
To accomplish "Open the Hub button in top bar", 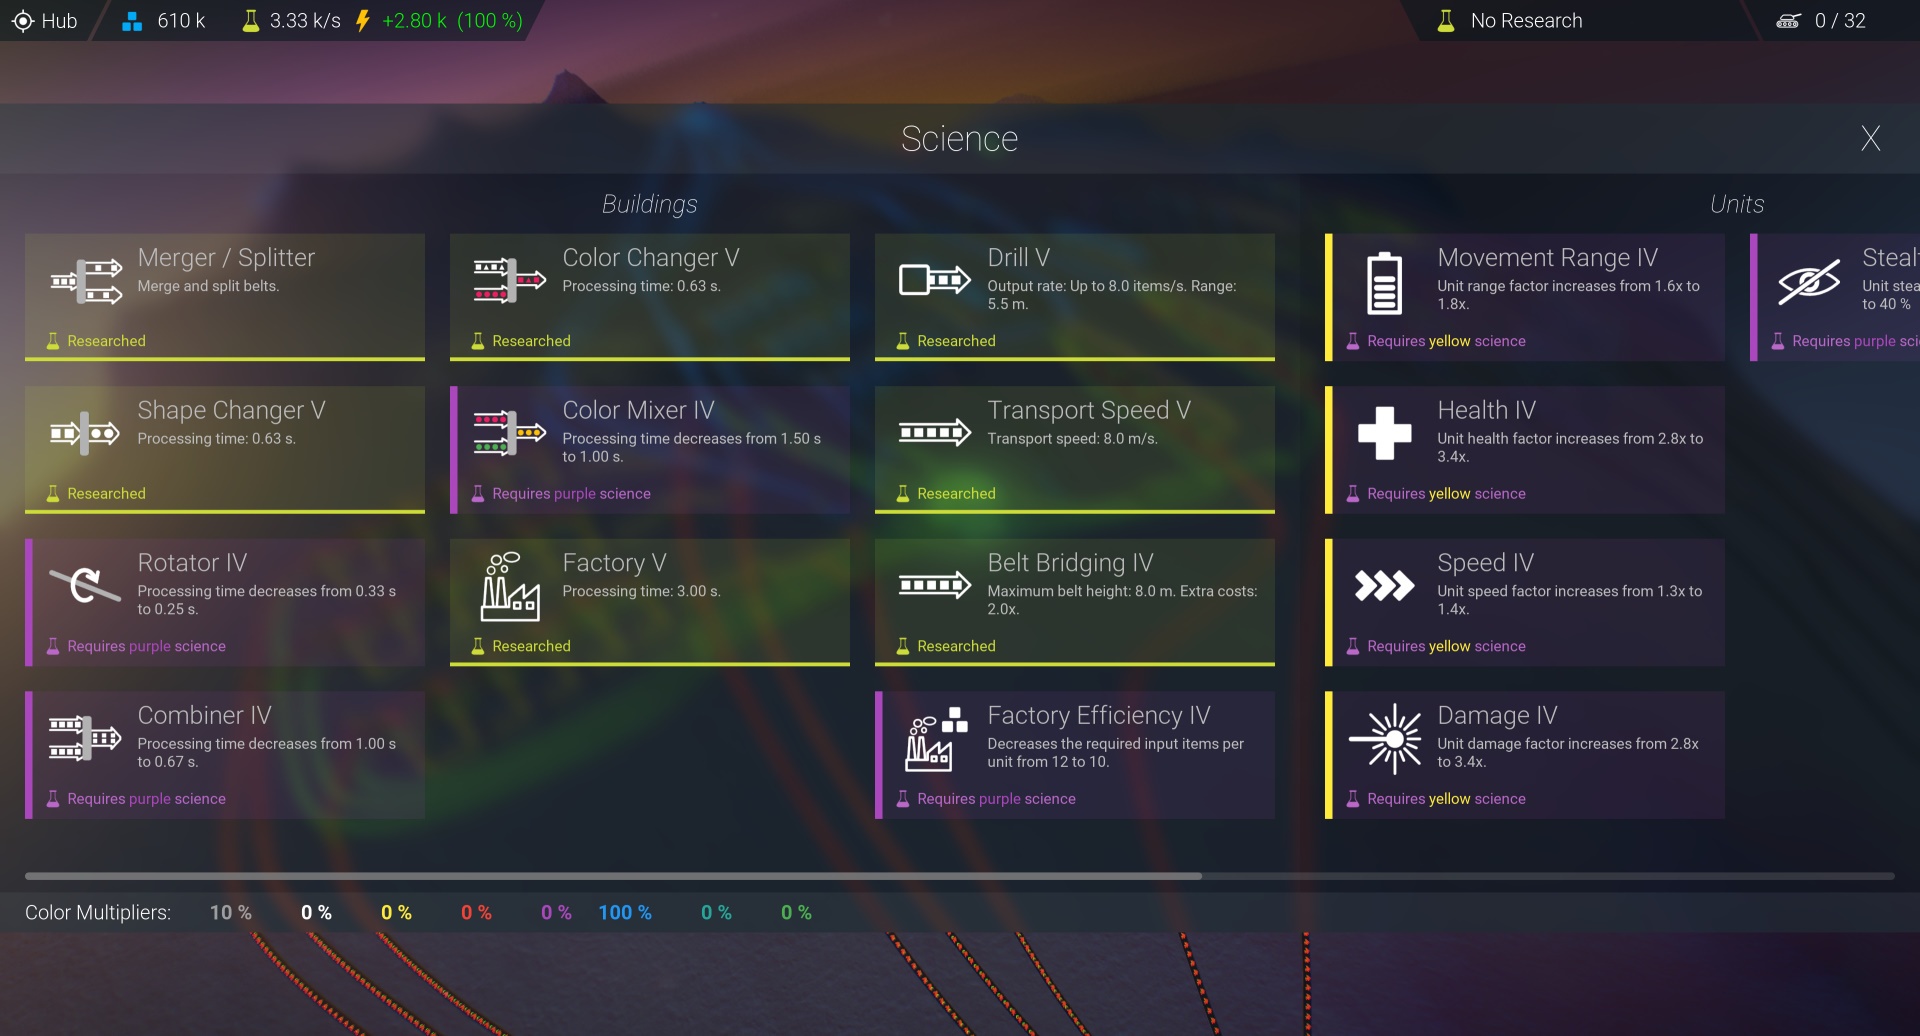I will click(x=45, y=21).
